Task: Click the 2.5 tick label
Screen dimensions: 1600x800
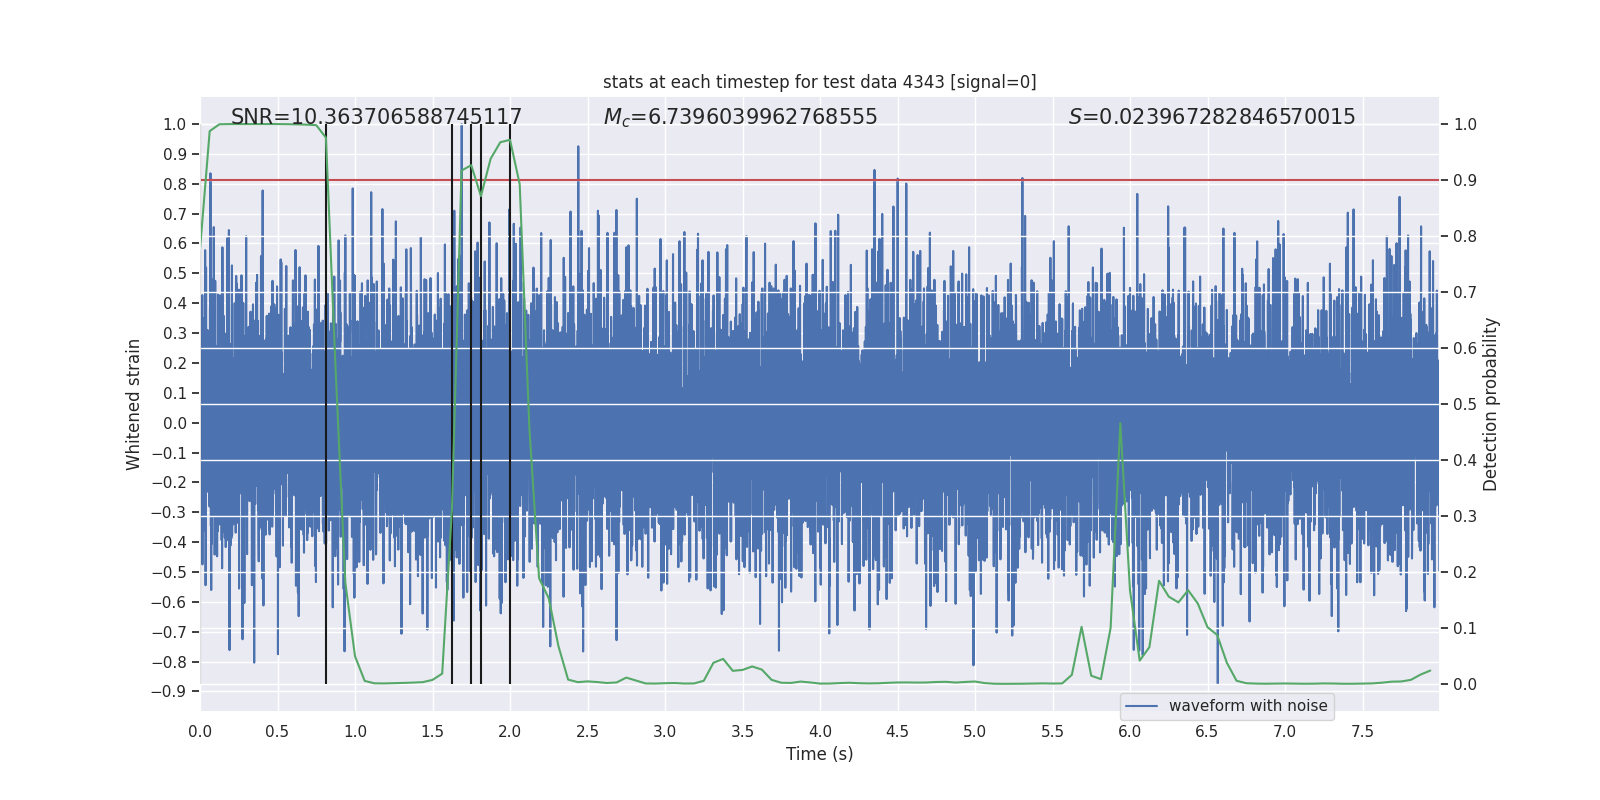Action: 587,731
